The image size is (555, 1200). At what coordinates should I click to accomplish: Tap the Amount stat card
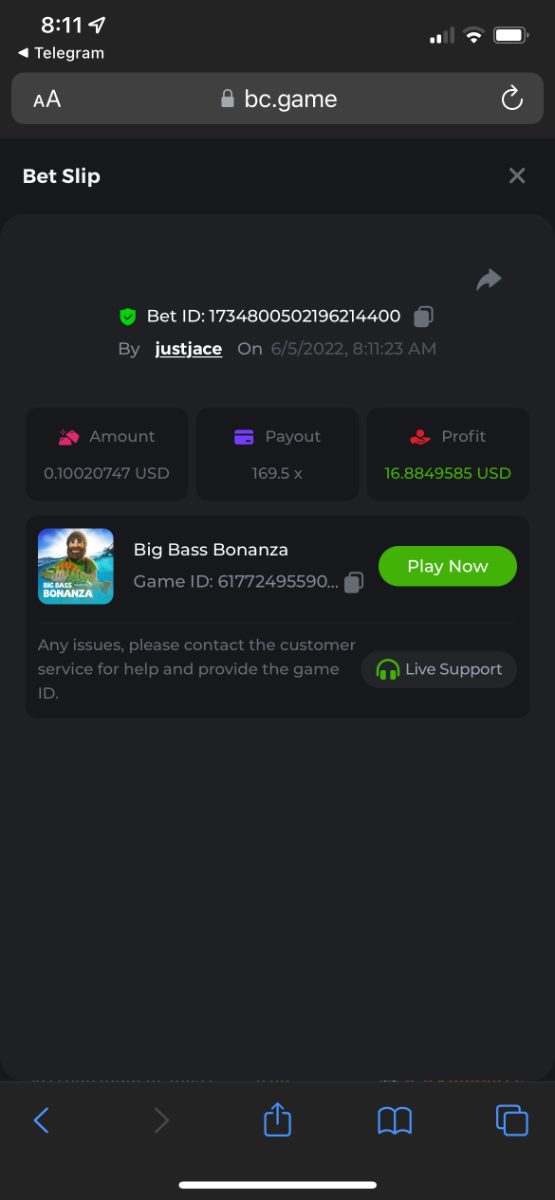106,454
